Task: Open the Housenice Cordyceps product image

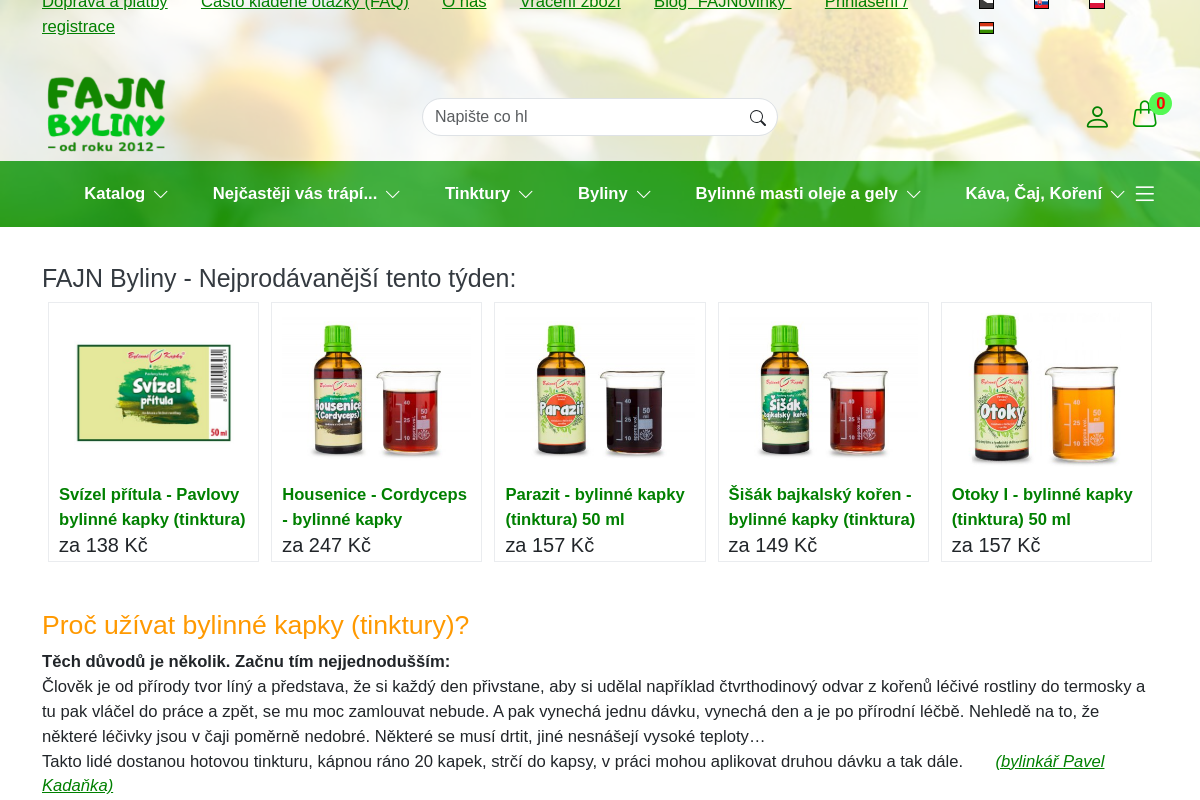Action: point(377,391)
